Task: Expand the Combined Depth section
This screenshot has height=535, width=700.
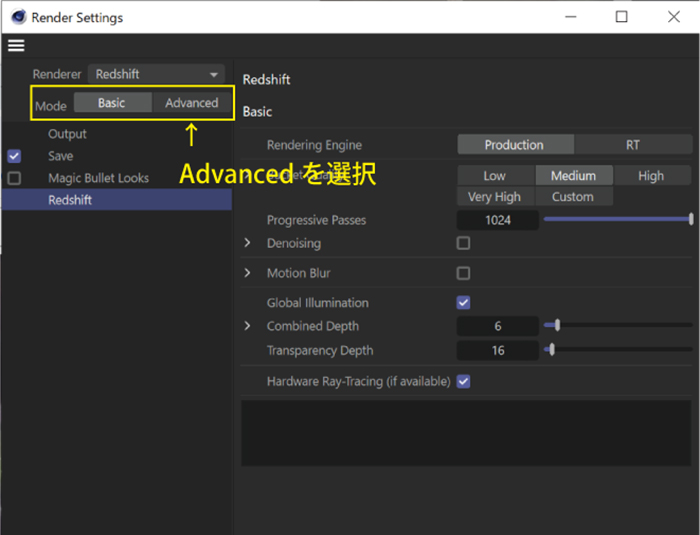Action: pyautogui.click(x=248, y=326)
